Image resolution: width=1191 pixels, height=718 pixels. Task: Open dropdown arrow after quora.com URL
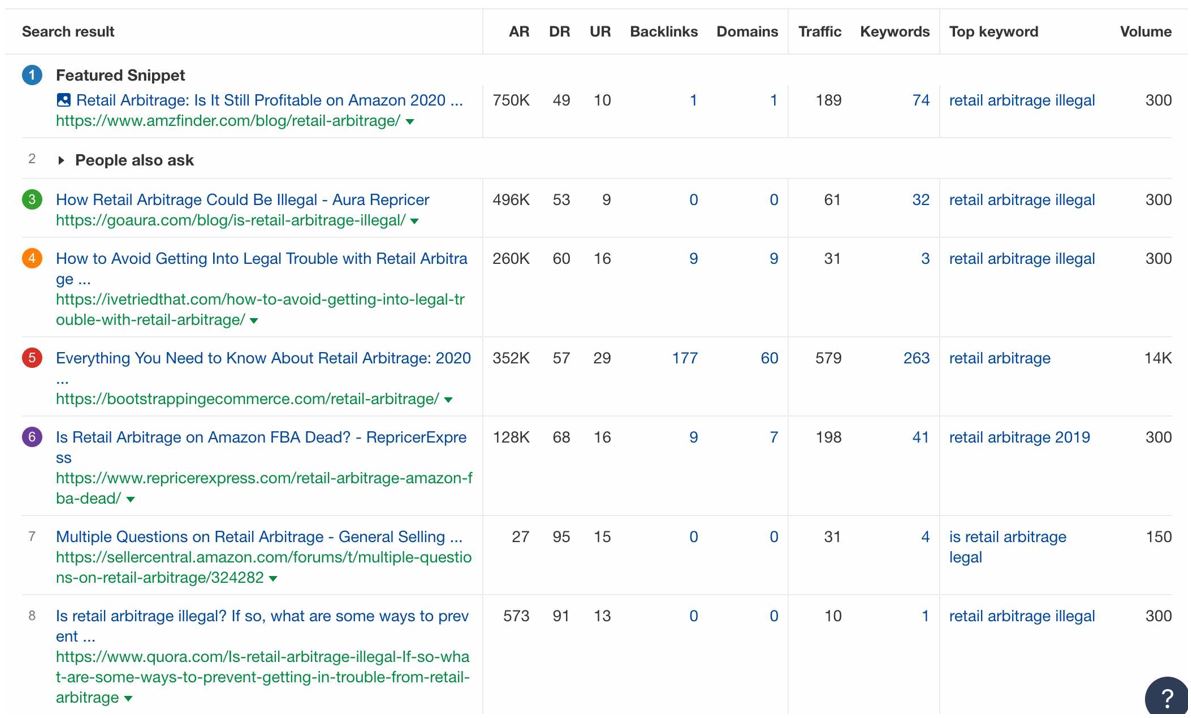[x=128, y=698]
